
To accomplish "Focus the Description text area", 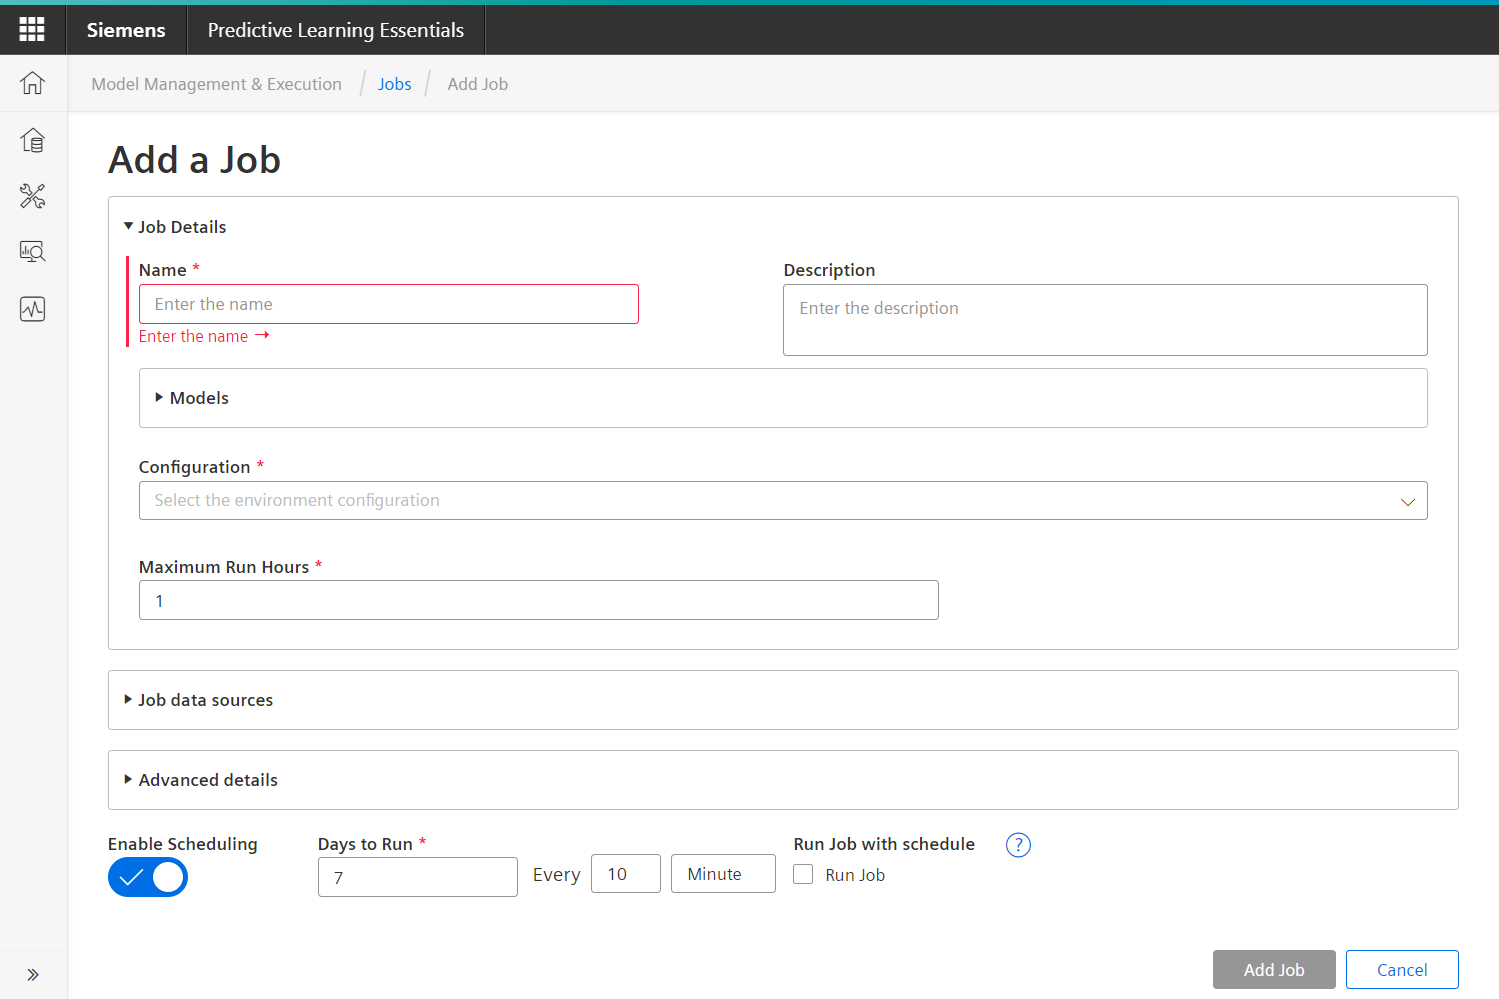I will 1105,320.
